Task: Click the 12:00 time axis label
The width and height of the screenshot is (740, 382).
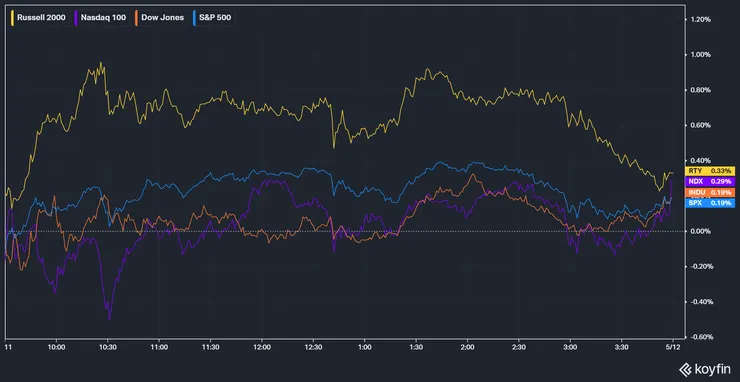Action: tap(262, 347)
